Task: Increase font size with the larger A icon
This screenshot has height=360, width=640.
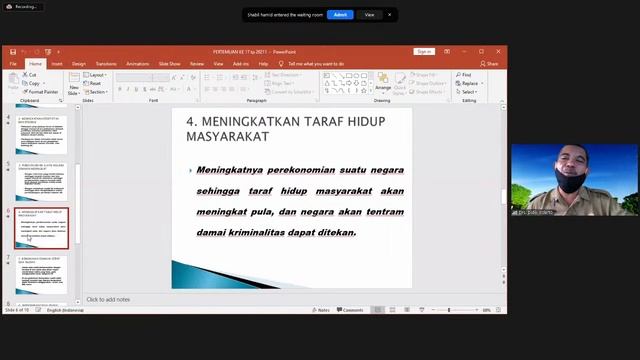Action: (174, 77)
